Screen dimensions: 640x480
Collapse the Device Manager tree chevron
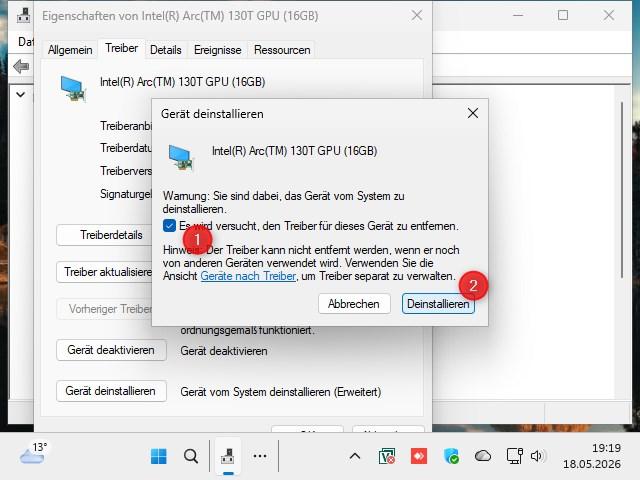pyautogui.click(x=20, y=95)
